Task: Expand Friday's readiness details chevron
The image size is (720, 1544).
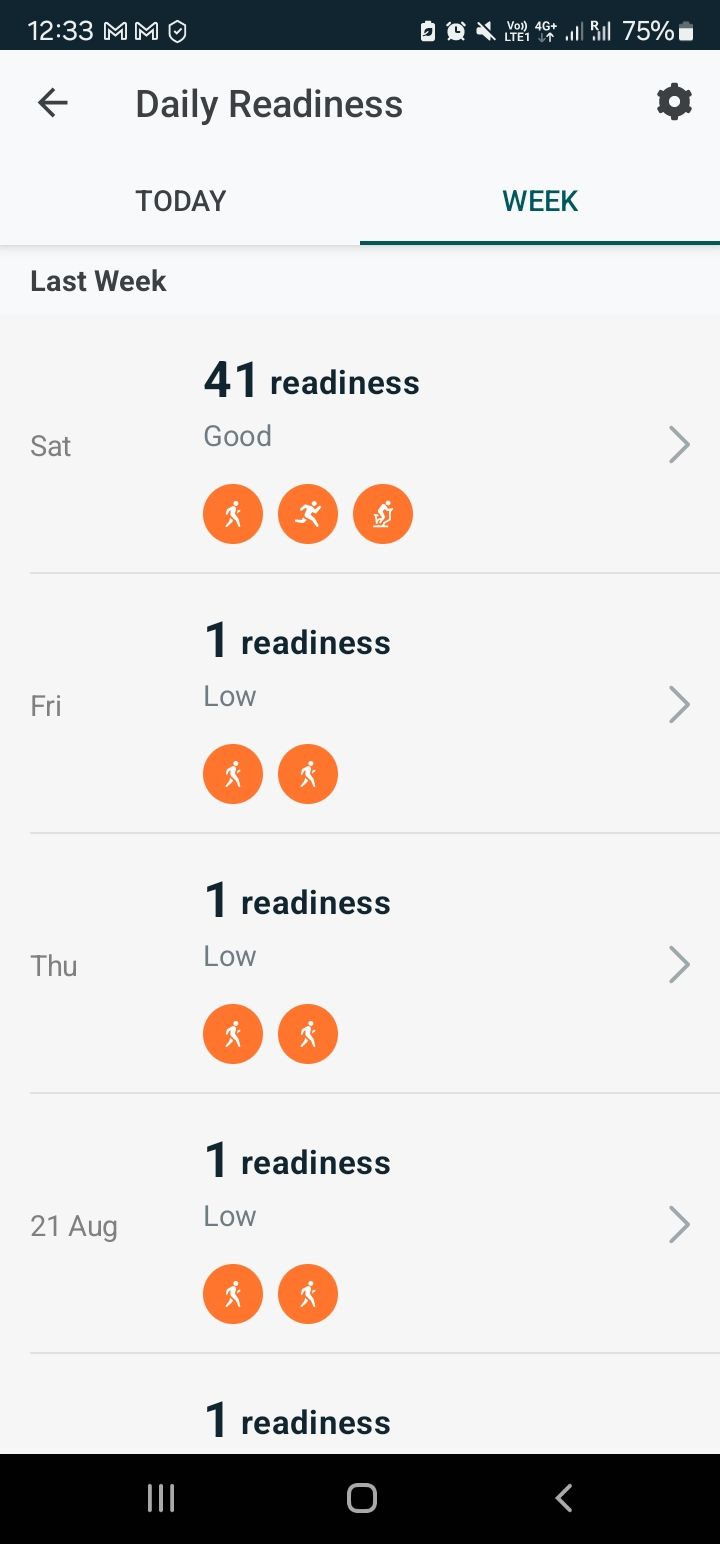Action: (x=679, y=705)
